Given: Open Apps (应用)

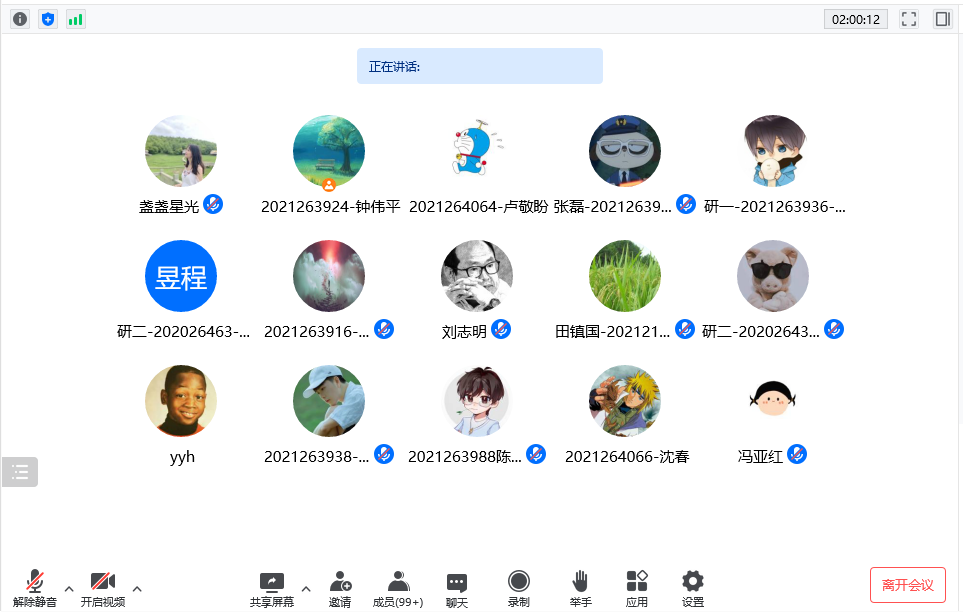Looking at the screenshot, I should [x=637, y=588].
